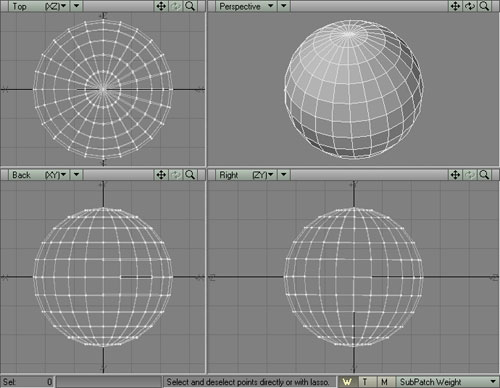Image resolution: width=500 pixels, height=388 pixels.
Task: Click the pan icon in Top viewport
Action: coord(161,6)
